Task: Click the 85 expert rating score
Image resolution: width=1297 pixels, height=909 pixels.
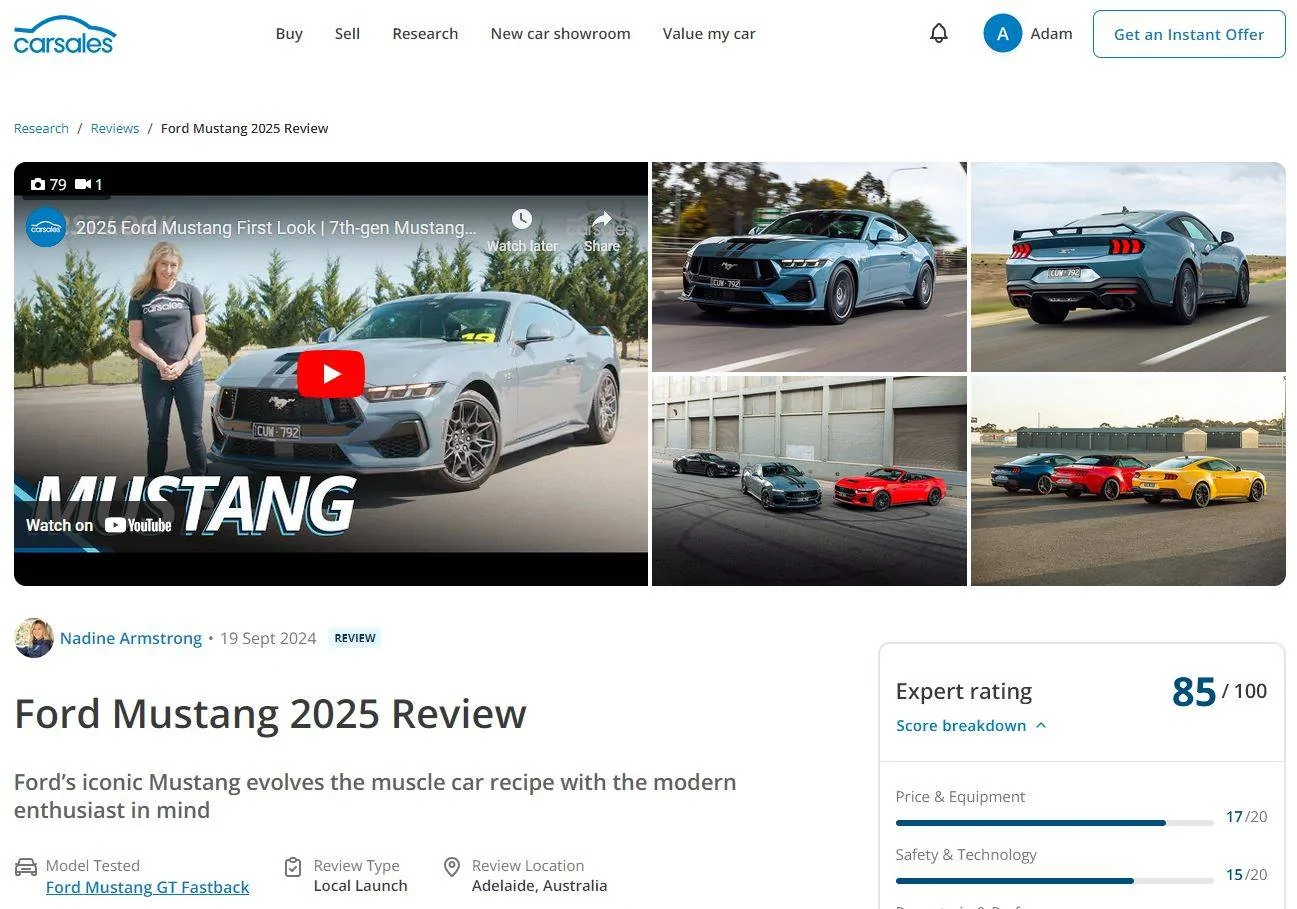Action: tap(1194, 692)
